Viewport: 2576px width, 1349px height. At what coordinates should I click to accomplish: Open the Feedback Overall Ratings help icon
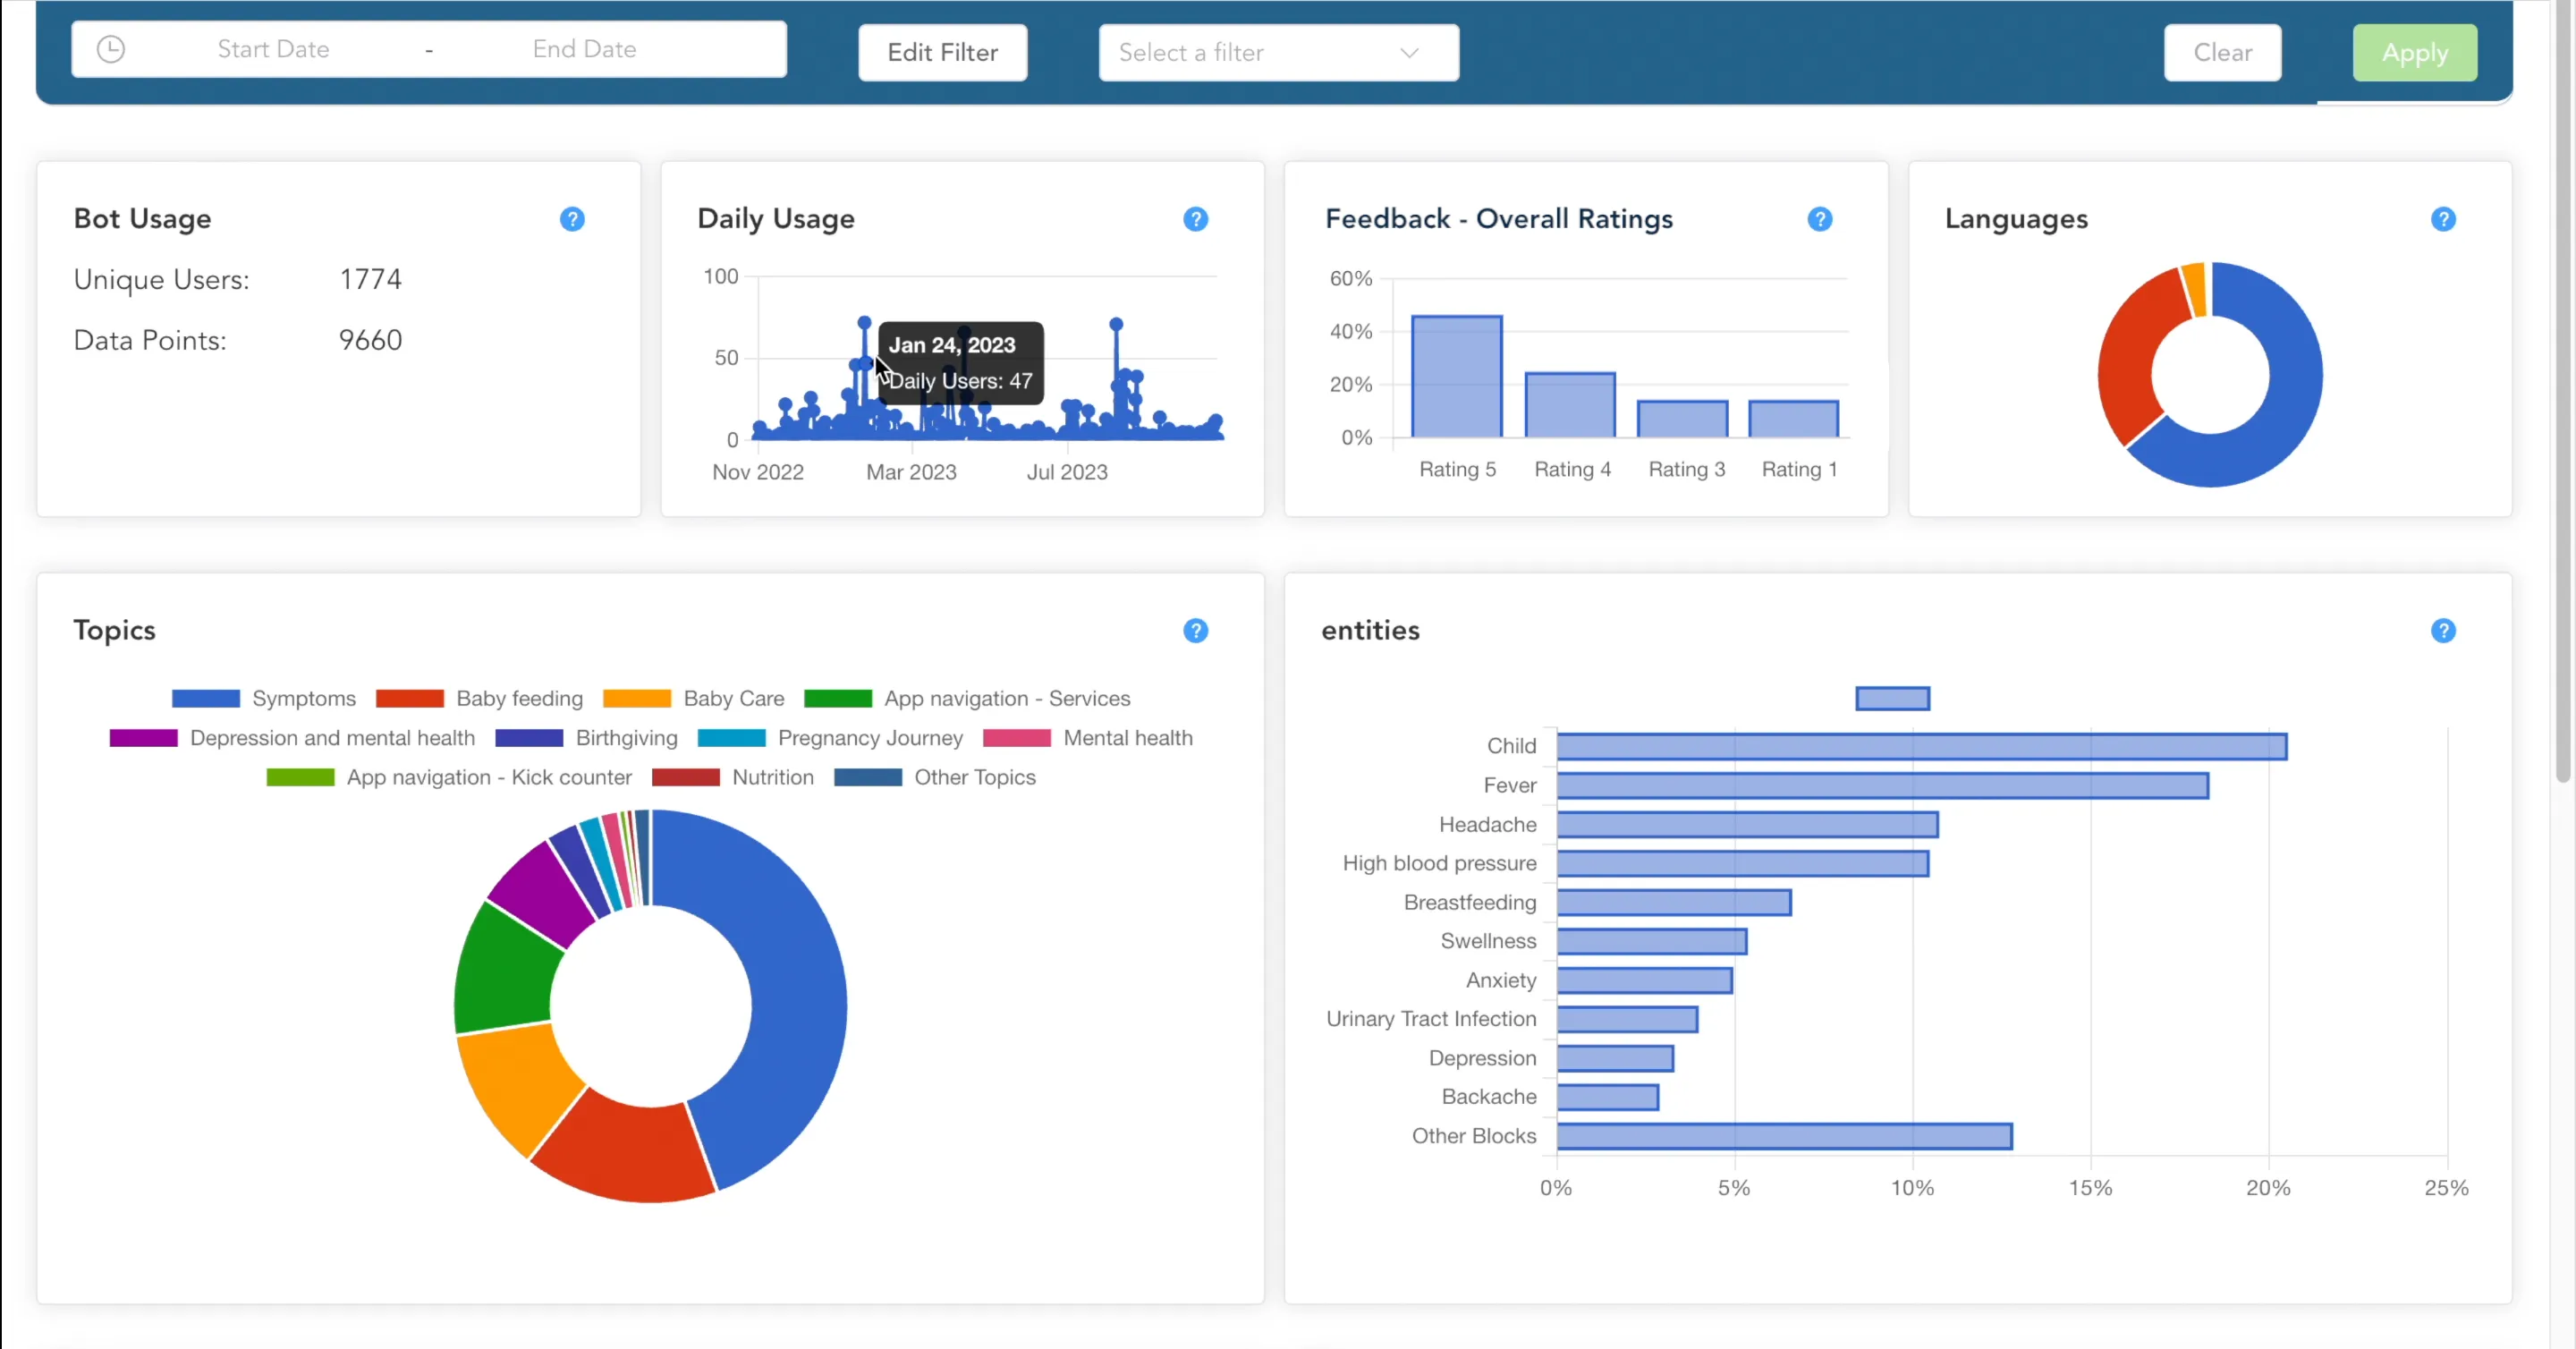(x=1819, y=219)
